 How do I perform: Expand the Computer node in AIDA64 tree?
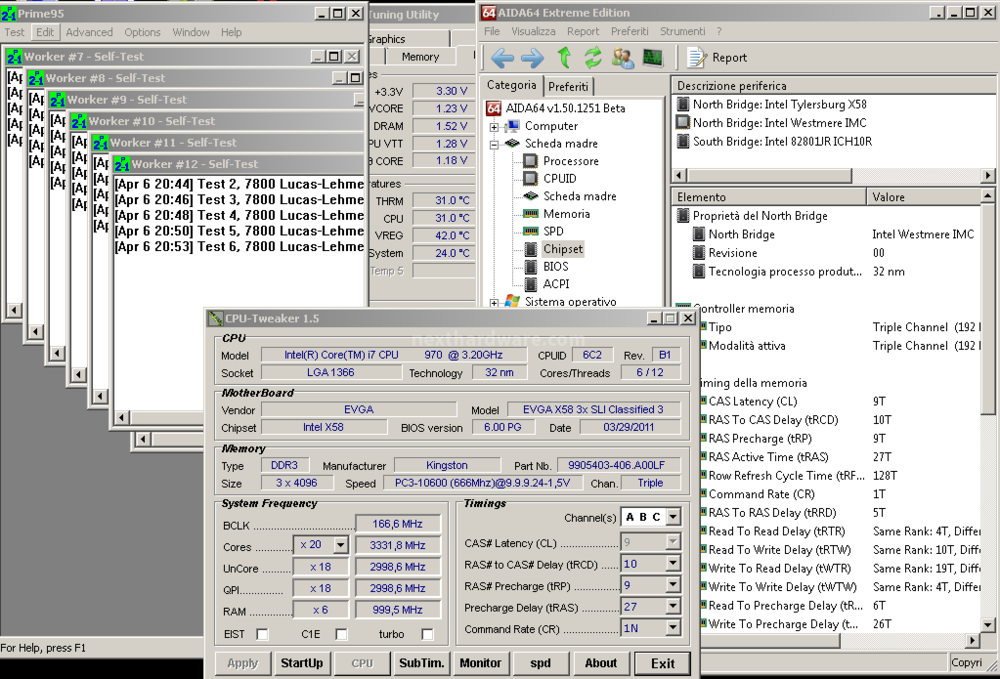coord(494,127)
